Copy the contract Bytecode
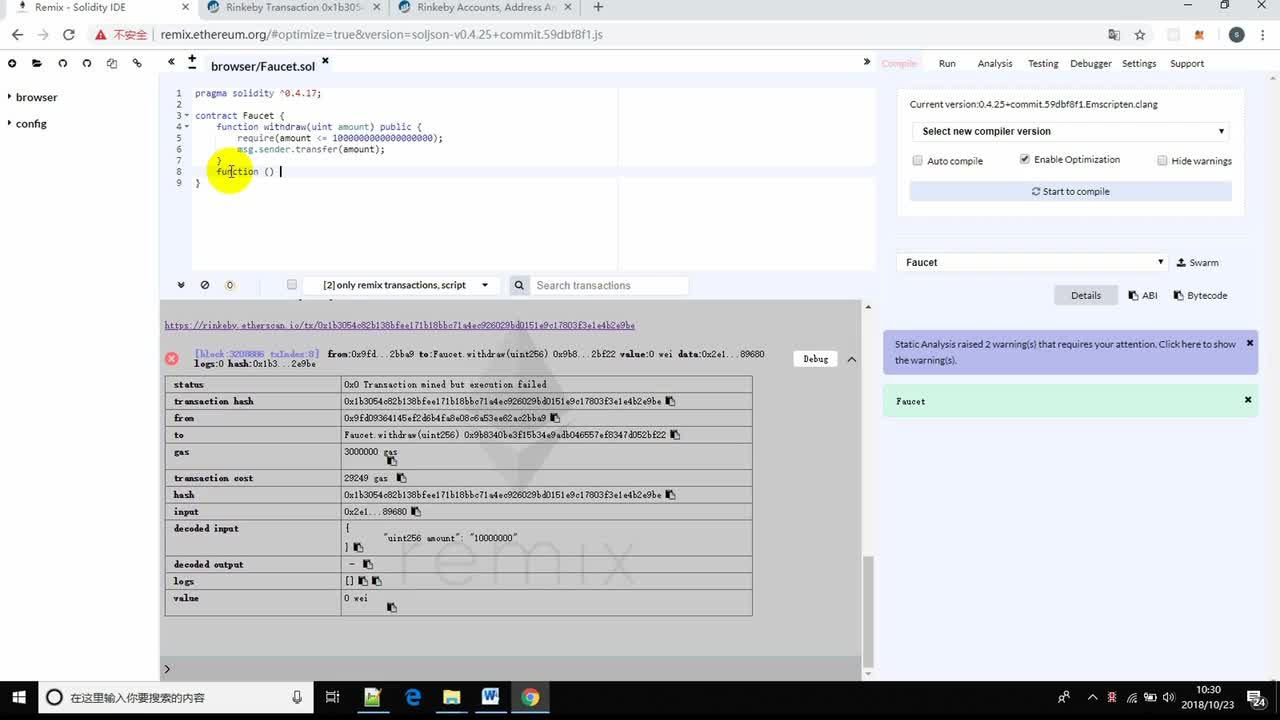1280x720 pixels. (1201, 295)
